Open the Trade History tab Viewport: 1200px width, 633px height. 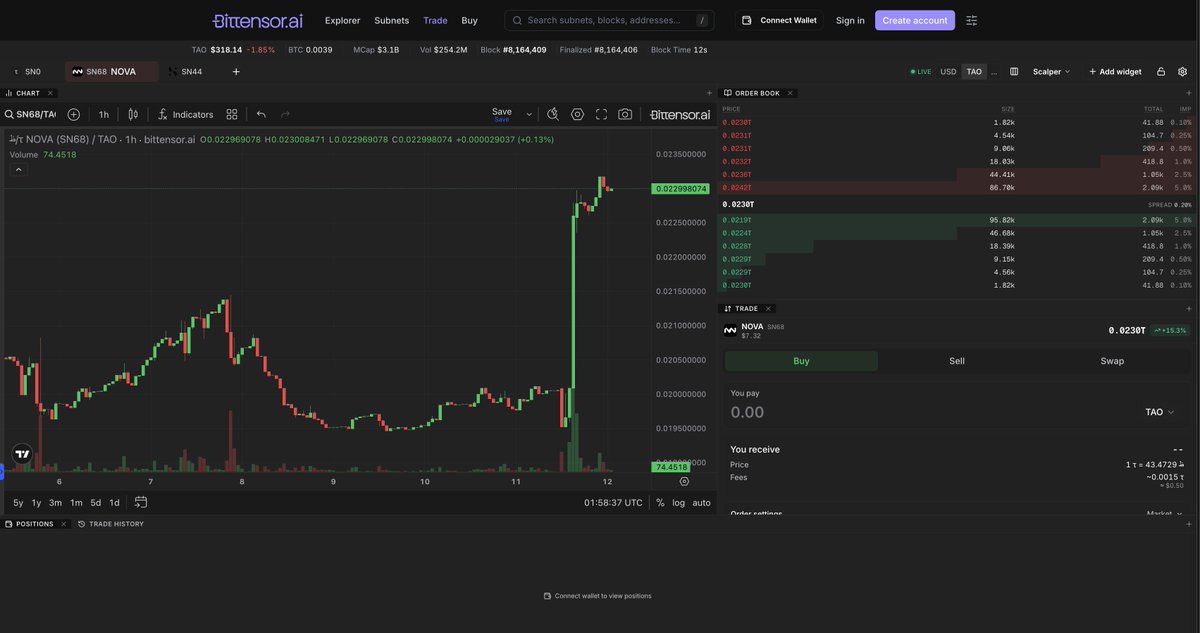point(111,524)
